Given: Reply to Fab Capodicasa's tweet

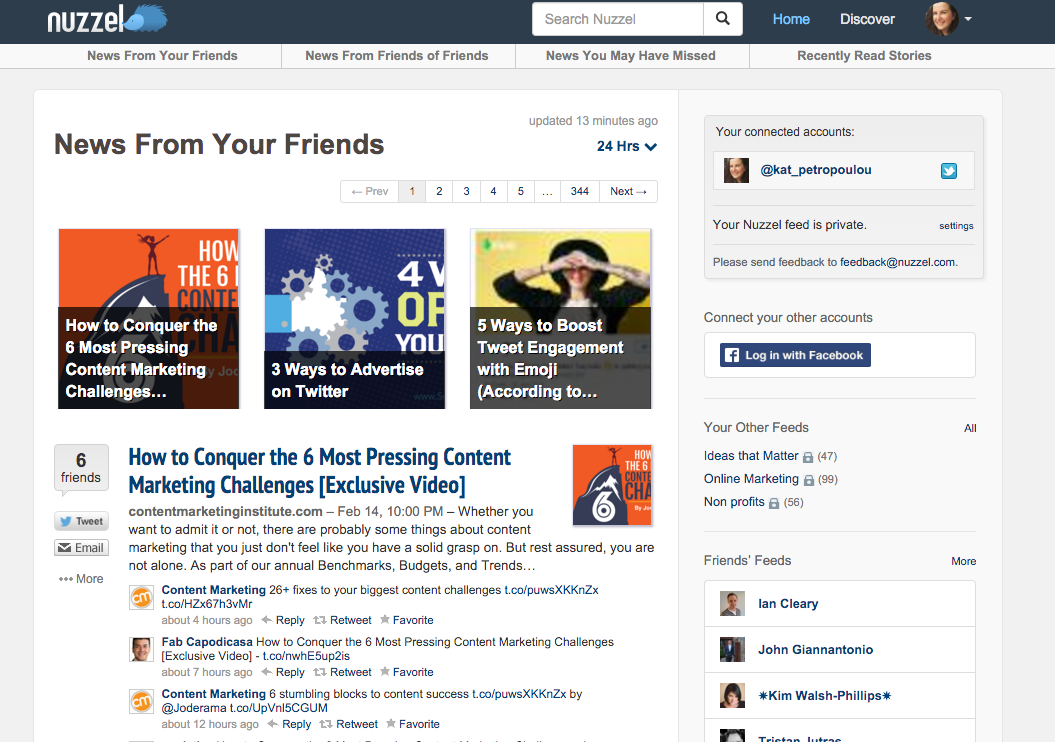Looking at the screenshot, I should (x=283, y=672).
